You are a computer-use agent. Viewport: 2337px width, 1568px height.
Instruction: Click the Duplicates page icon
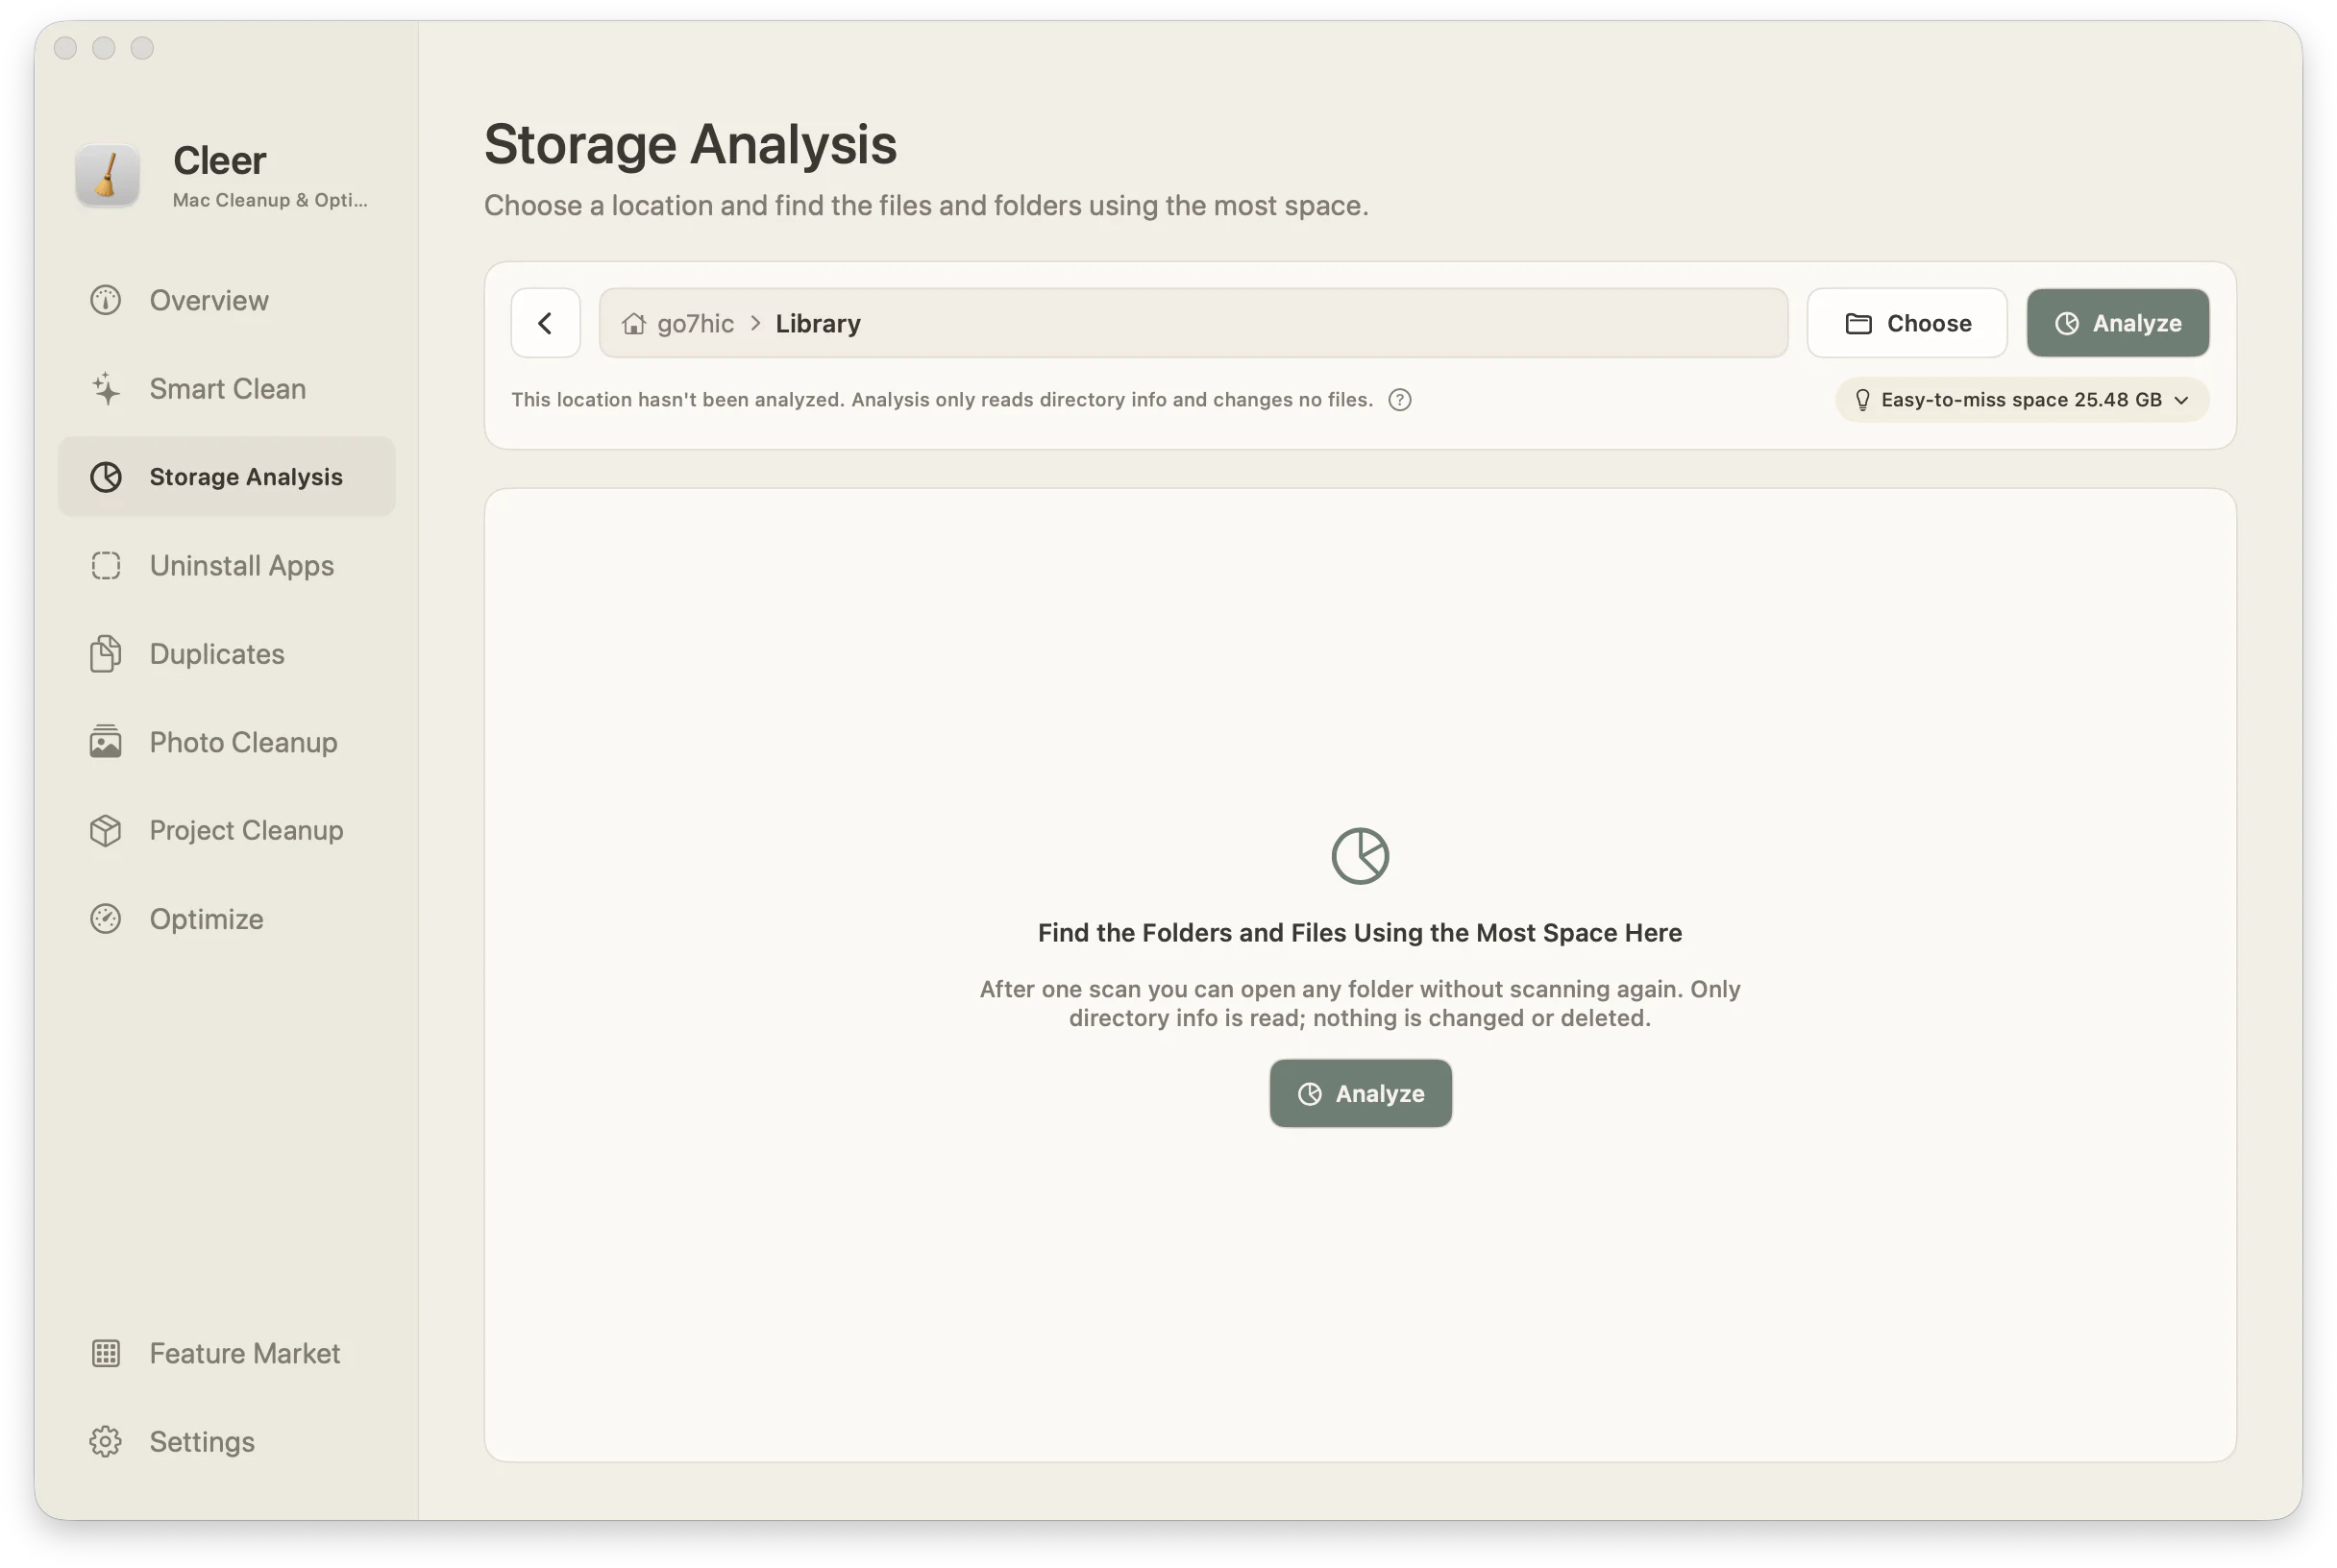point(105,654)
